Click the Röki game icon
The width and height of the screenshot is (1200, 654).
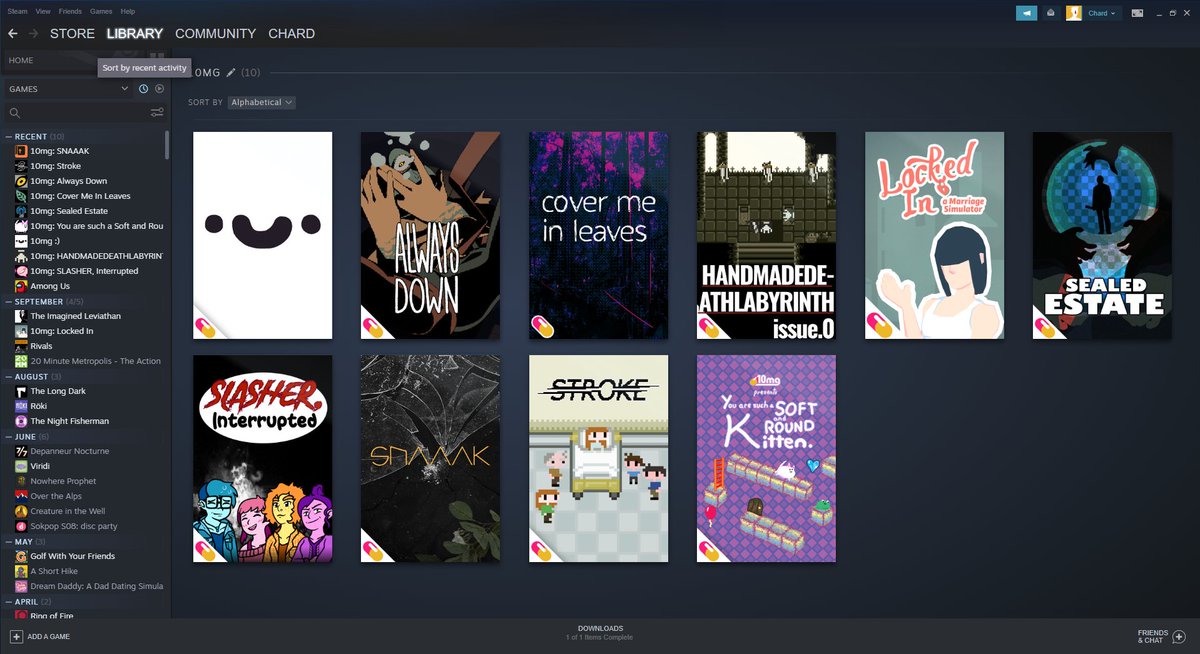21,406
